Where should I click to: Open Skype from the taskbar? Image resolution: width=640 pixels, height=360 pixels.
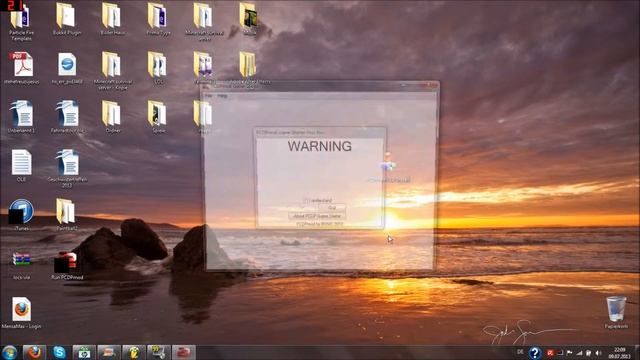(59, 352)
